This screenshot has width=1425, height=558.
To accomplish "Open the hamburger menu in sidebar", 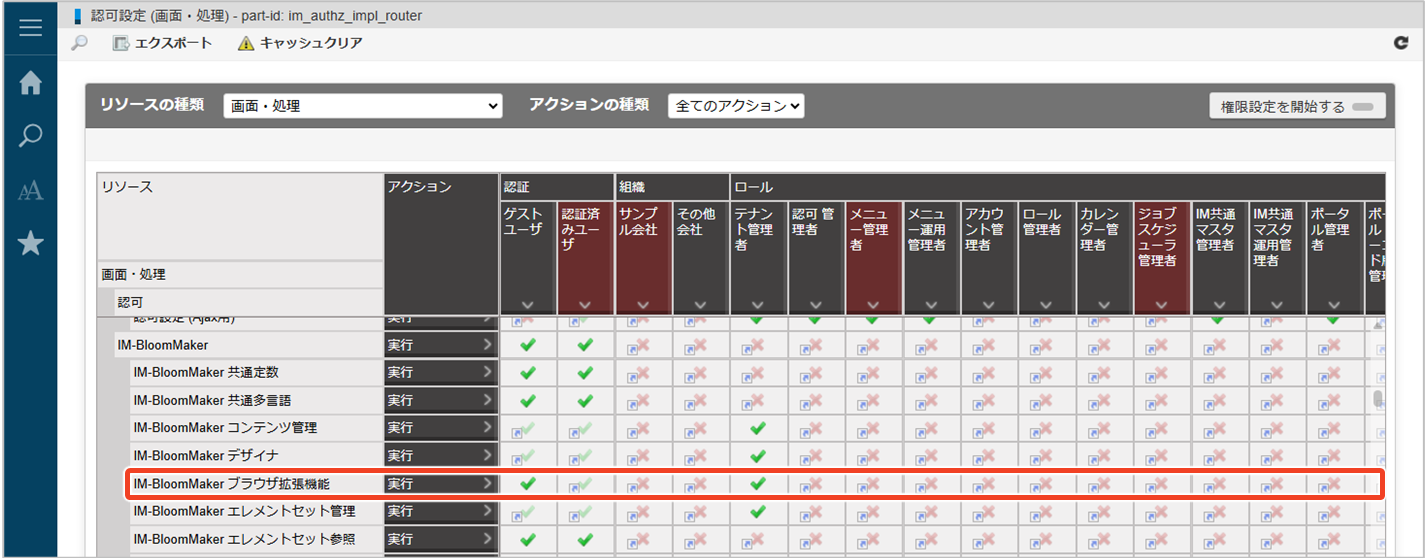I will [x=30, y=28].
